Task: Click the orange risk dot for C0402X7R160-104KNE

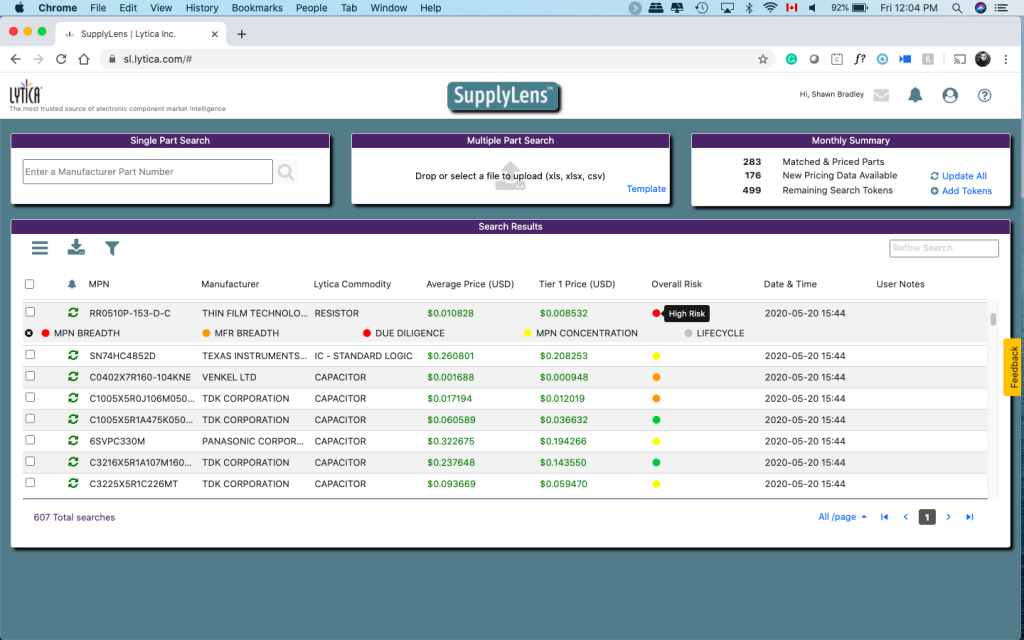Action: pos(656,377)
